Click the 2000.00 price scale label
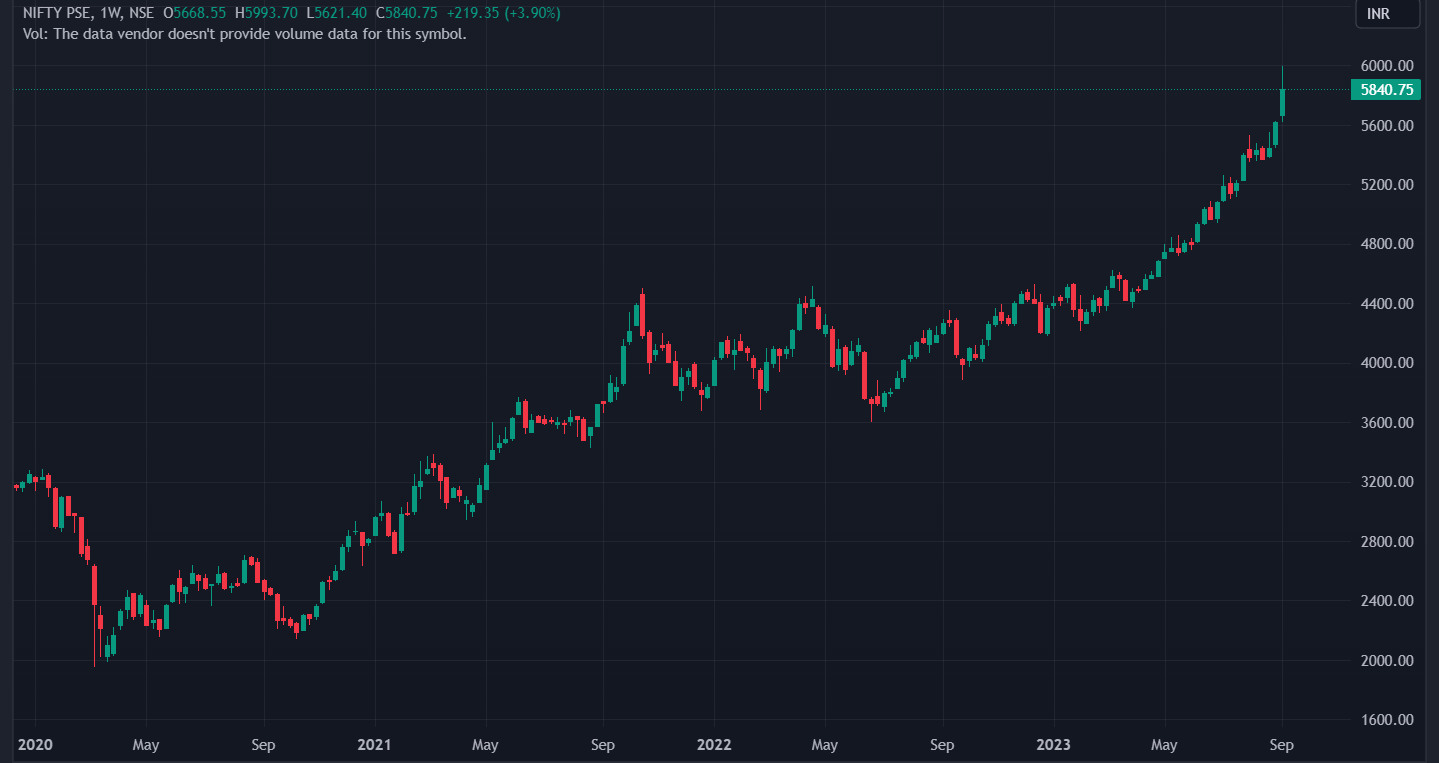This screenshot has width=1439, height=763. (x=1385, y=661)
